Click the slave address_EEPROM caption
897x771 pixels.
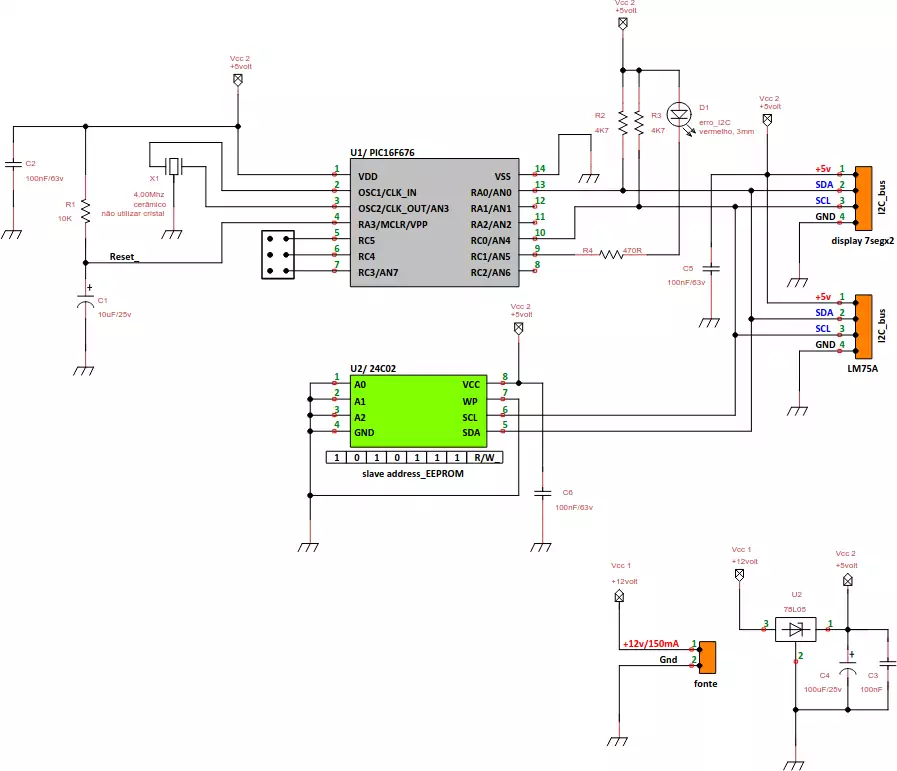[412, 474]
